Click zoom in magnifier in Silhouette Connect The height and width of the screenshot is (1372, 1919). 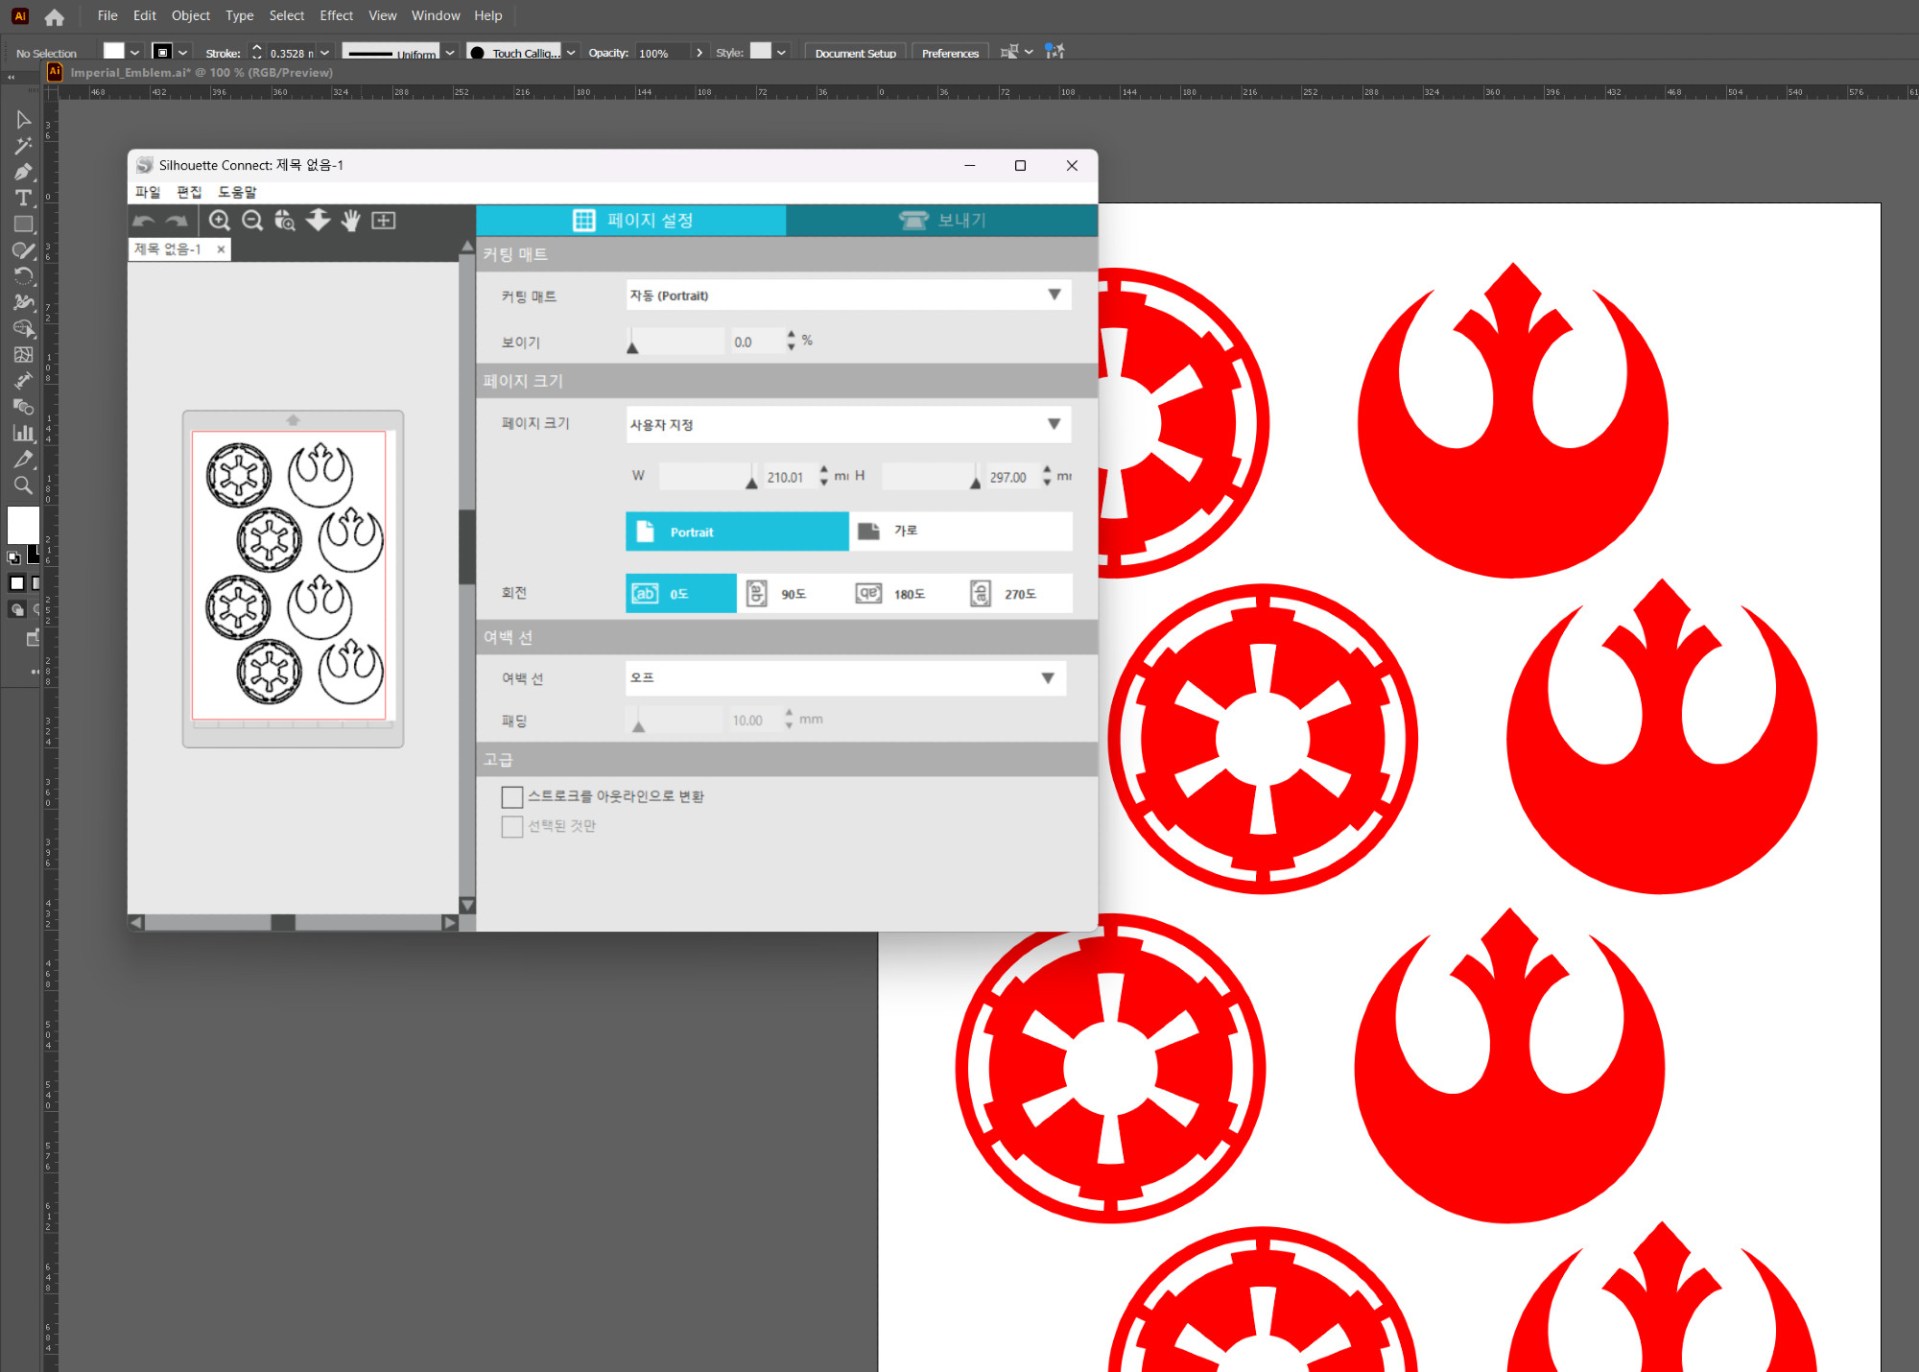pos(219,221)
